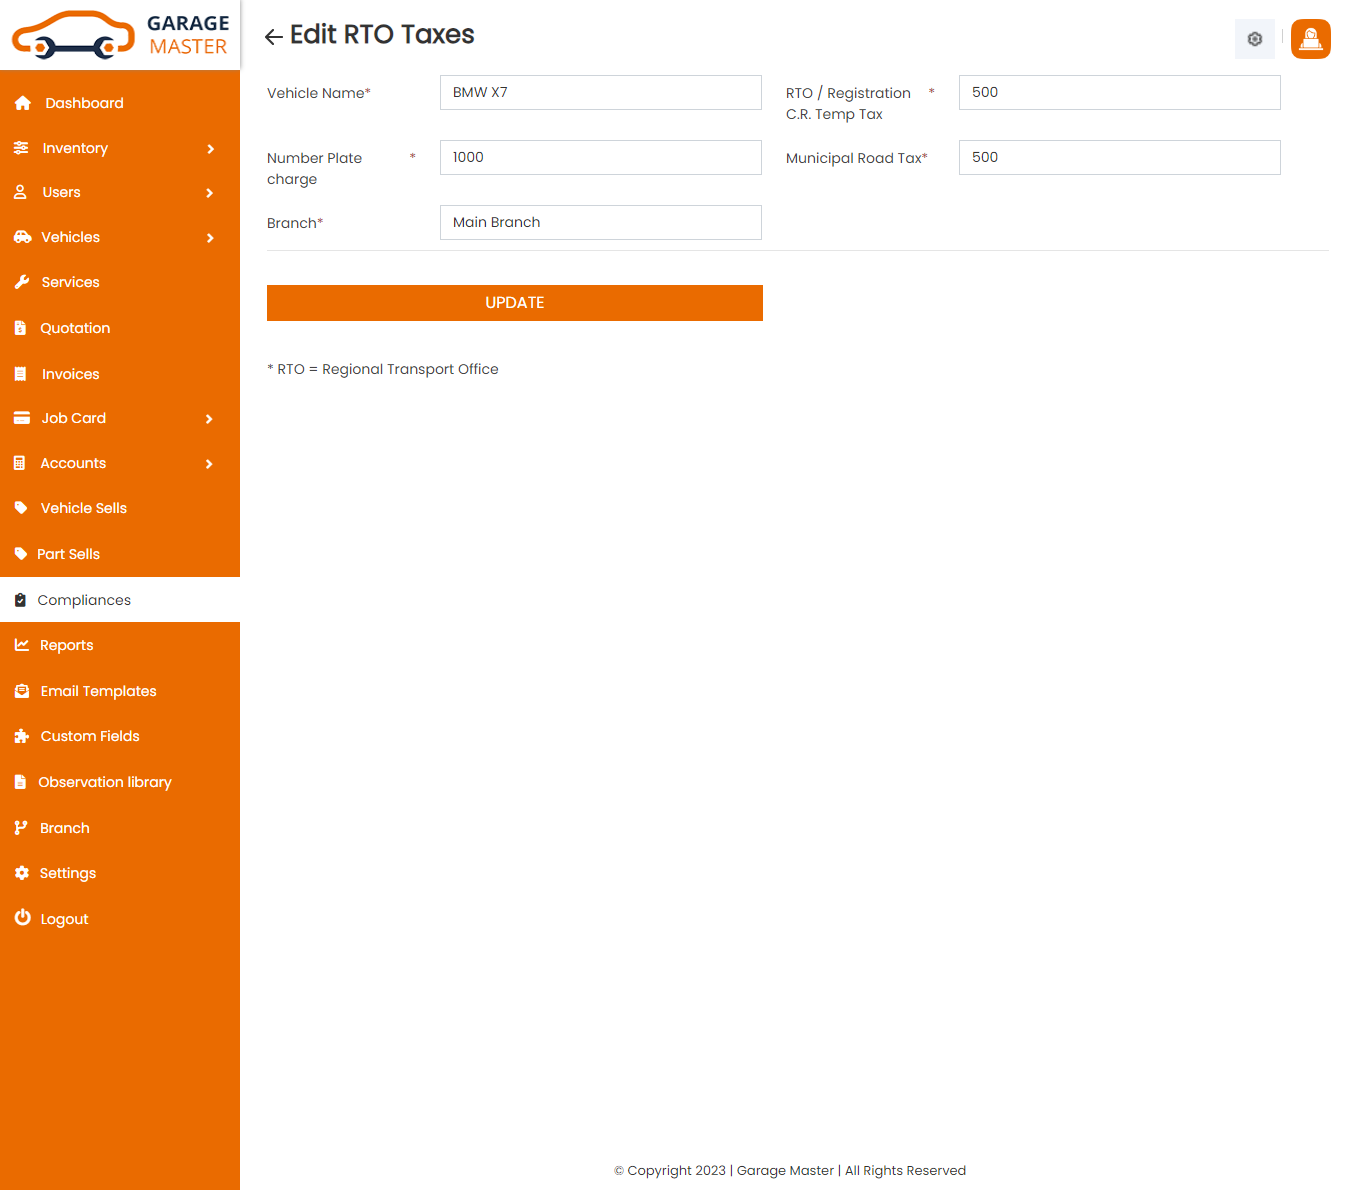Click the Services wrench icon
The image size is (1366, 1190).
22,282
